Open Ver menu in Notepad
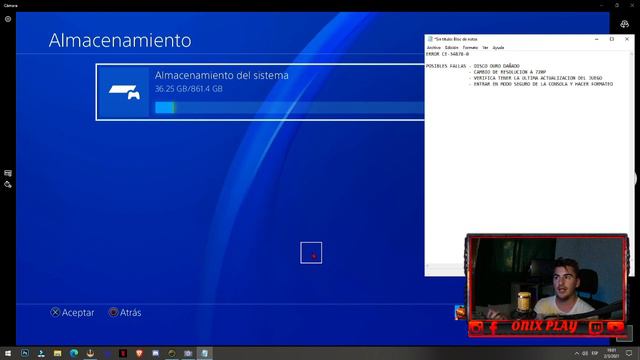Viewport: 640px width, 360px height. pos(485,48)
